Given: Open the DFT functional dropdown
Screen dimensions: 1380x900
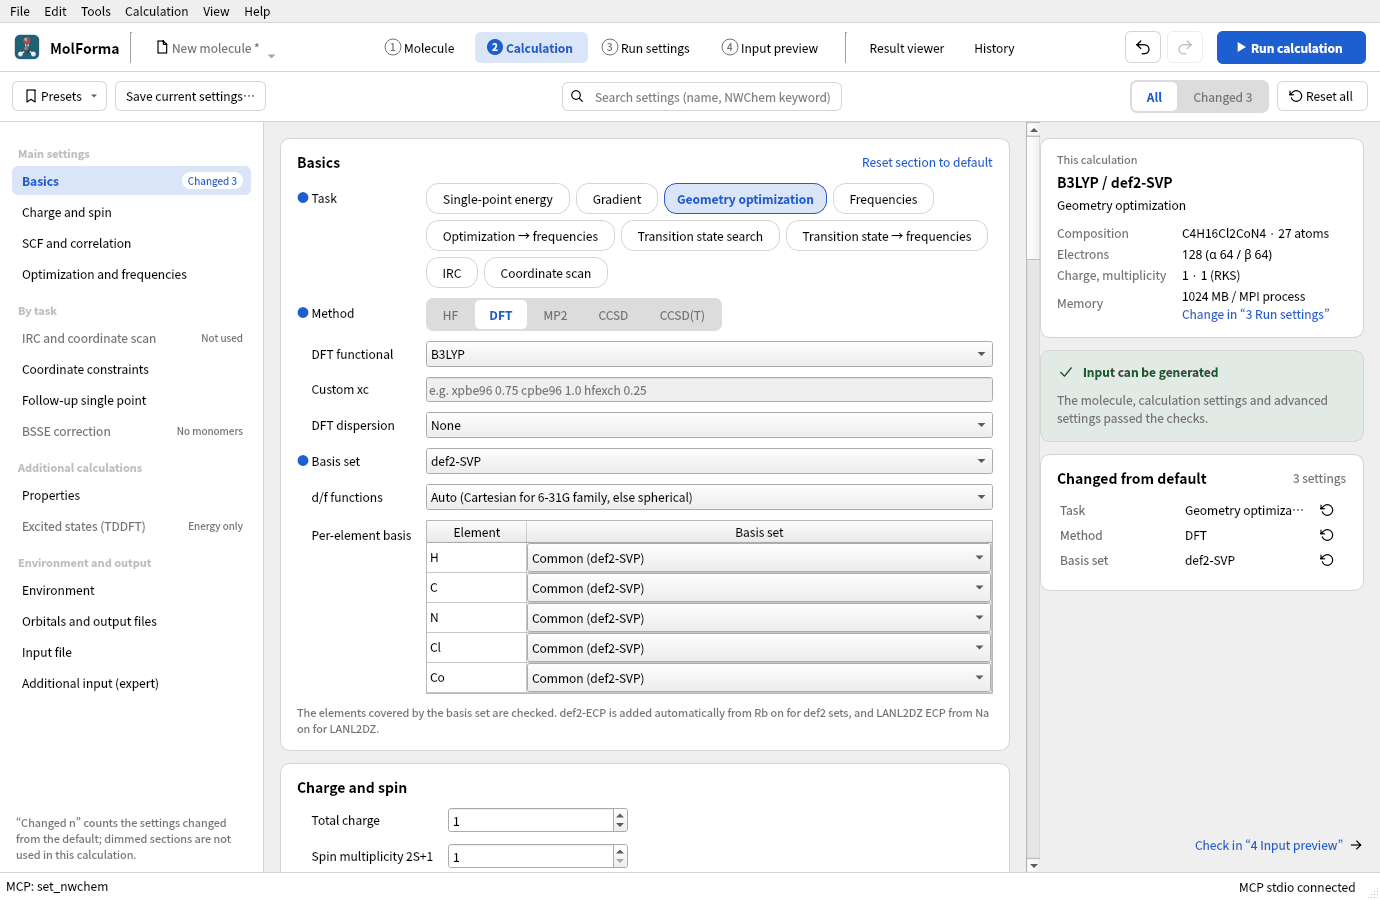Looking at the screenshot, I should 709,354.
